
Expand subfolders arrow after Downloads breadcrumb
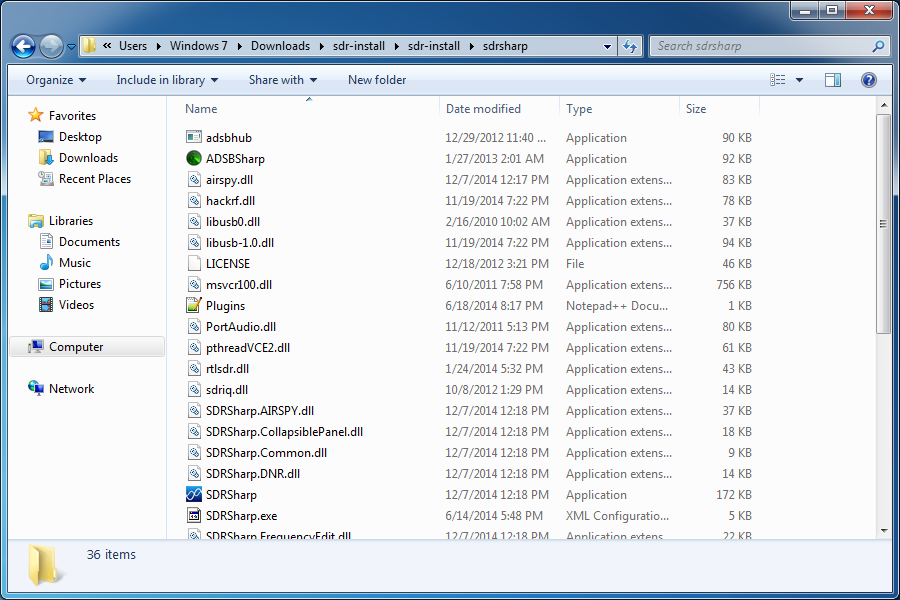click(x=321, y=47)
